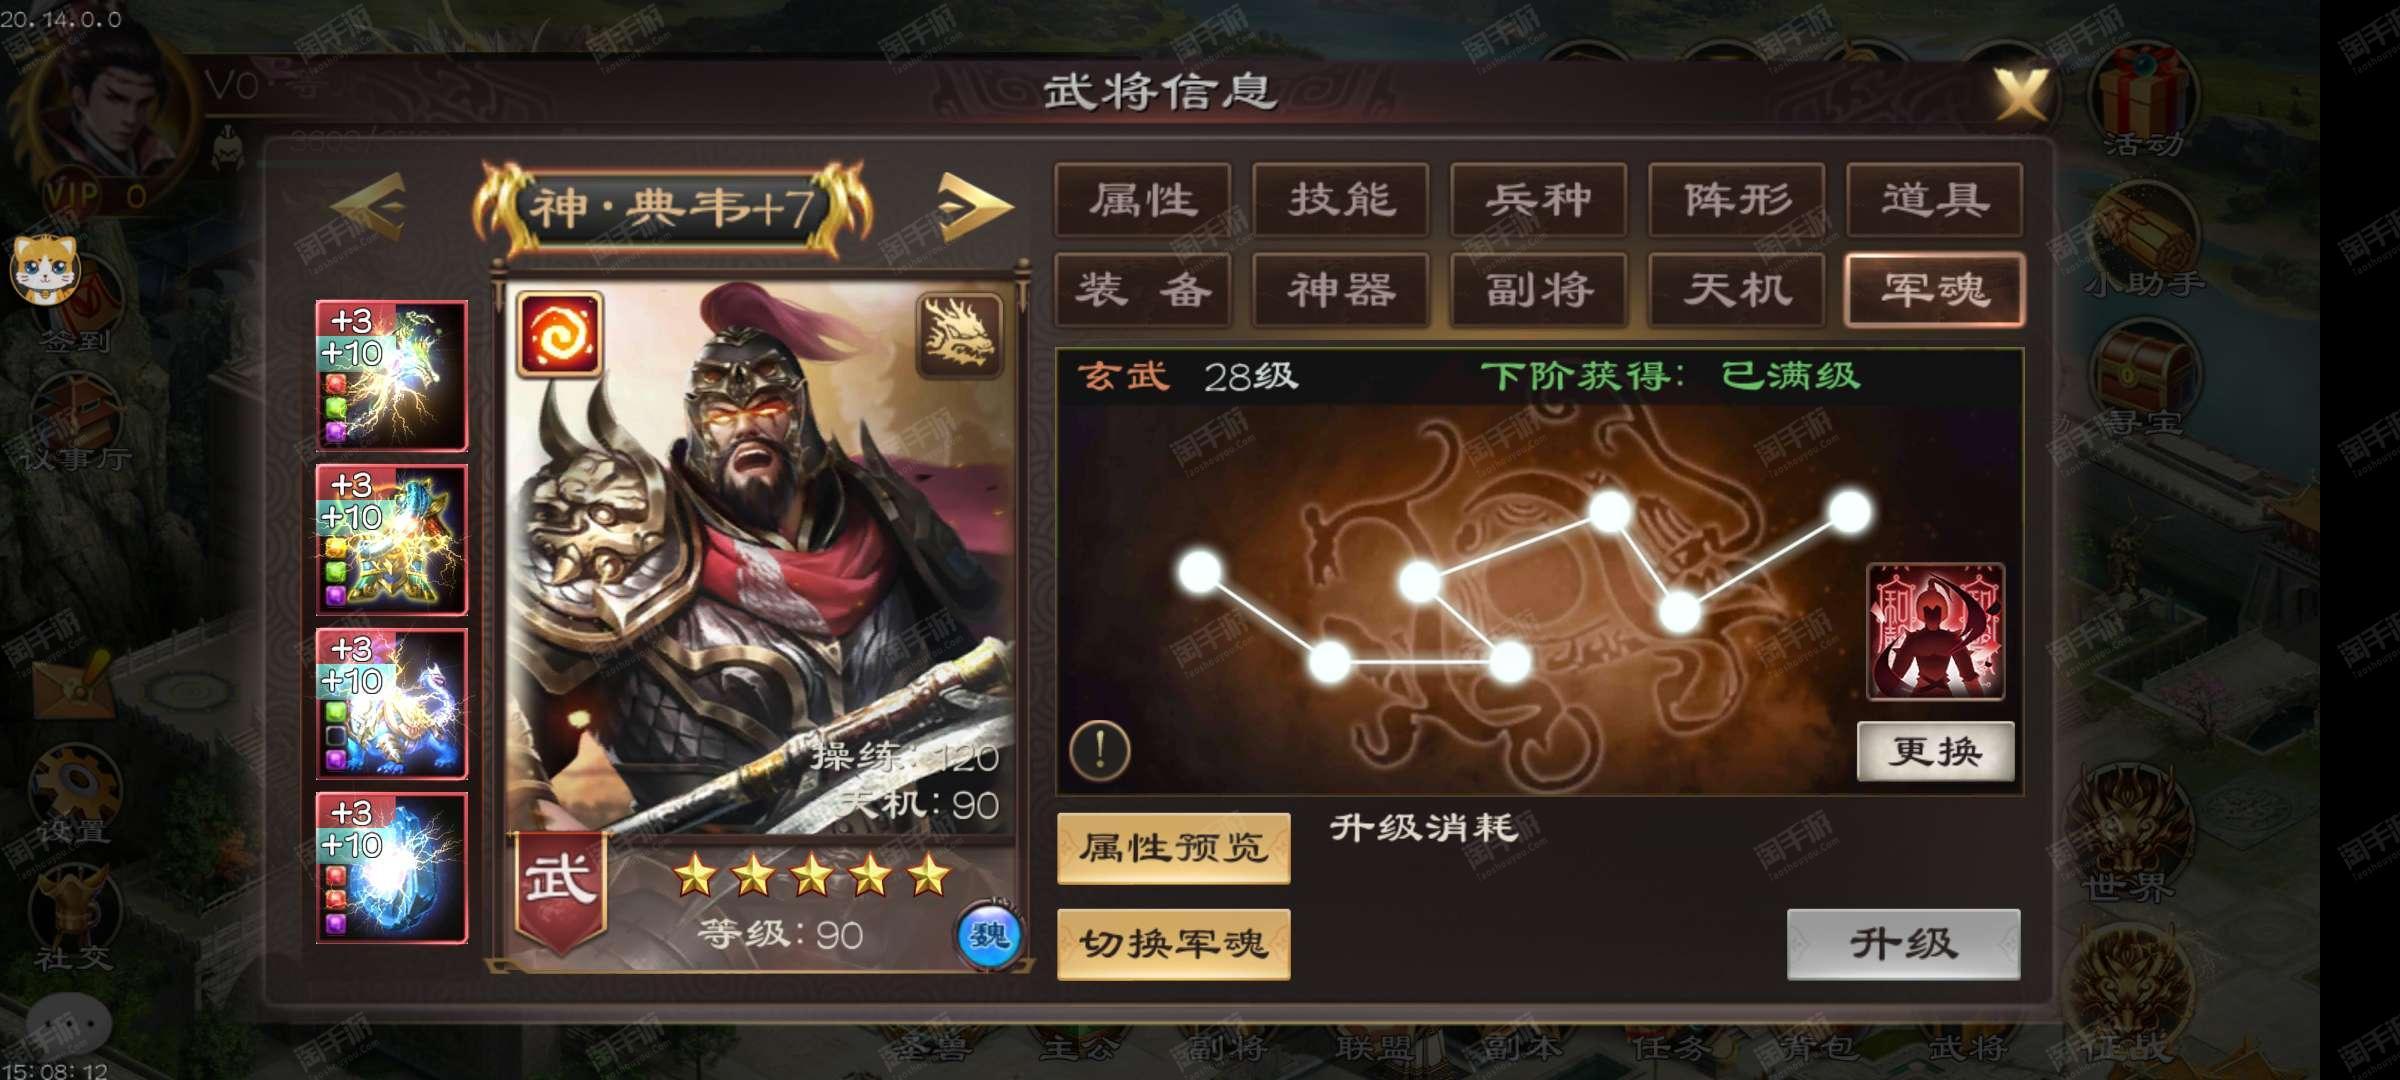Open the exclamation info icon in constellation panel
Screen dimensions: 2400x1080
[1100, 749]
